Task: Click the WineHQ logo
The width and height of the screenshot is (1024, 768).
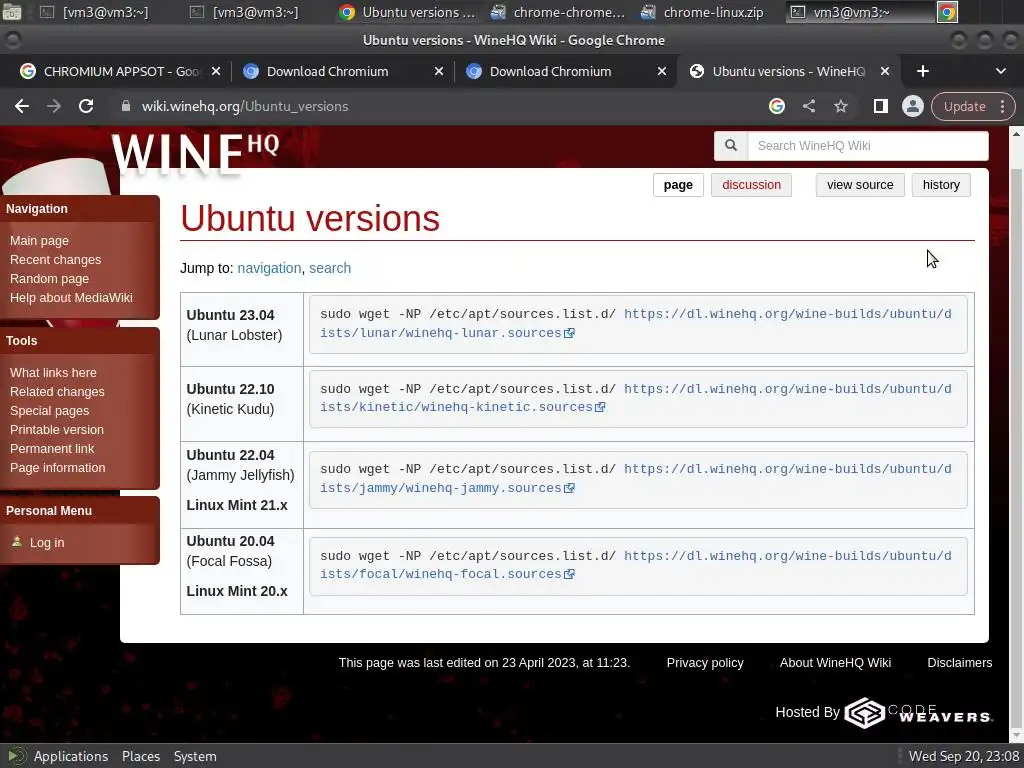Action: point(195,153)
